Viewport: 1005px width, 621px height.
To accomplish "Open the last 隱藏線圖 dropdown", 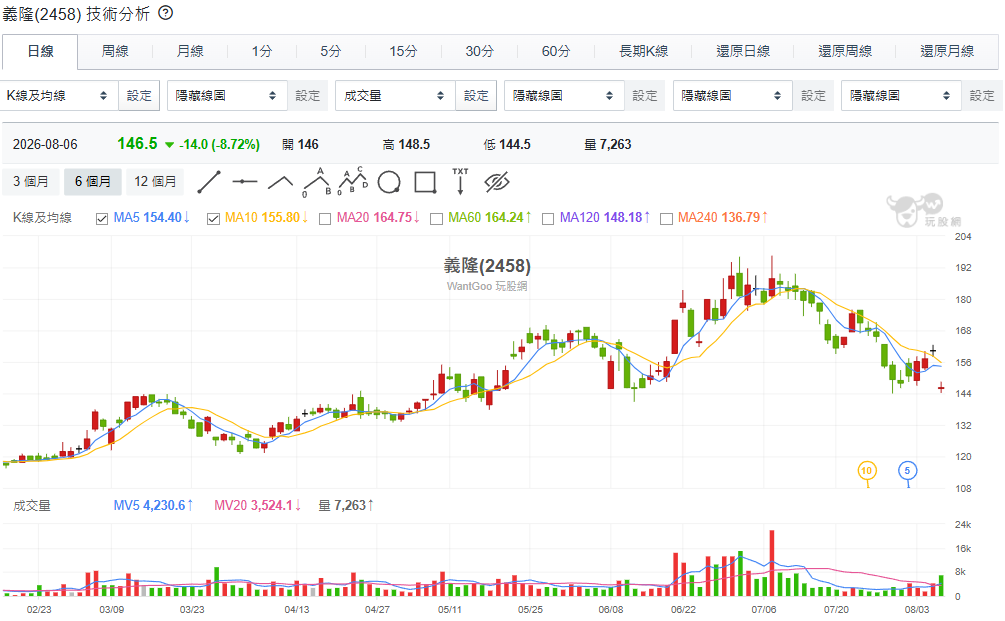I will pyautogui.click(x=901, y=95).
